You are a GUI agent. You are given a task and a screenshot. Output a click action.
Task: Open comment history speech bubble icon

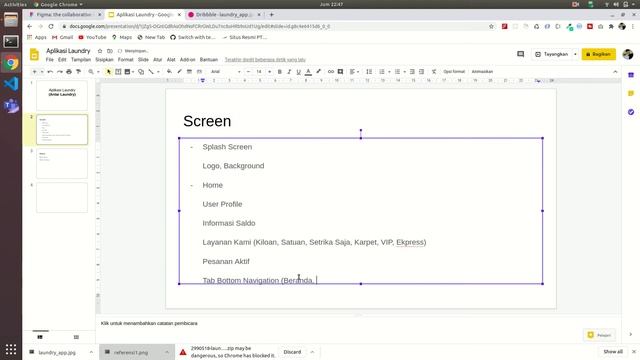[x=520, y=54]
